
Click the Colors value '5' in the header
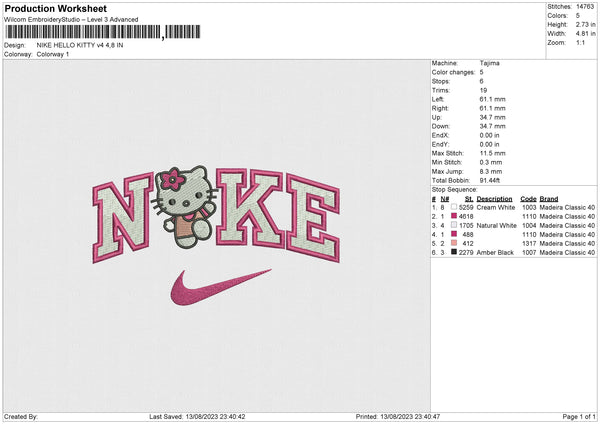pos(578,16)
